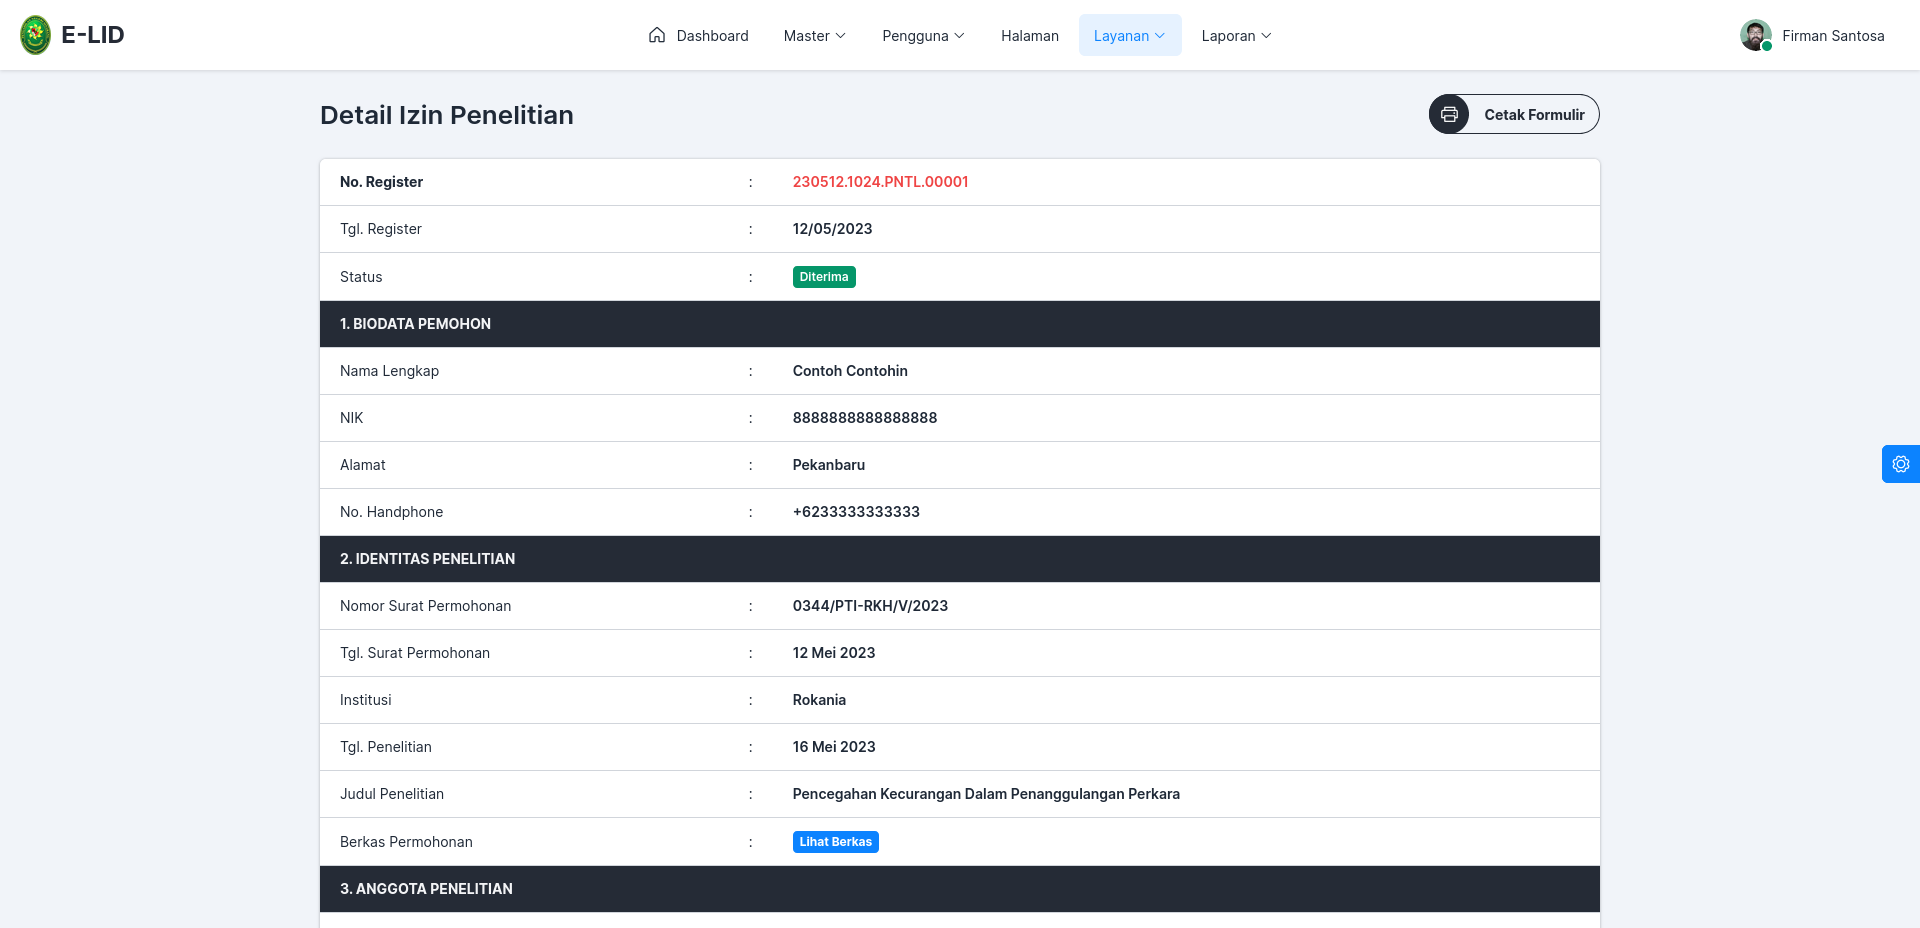Click the No. Register label

(x=381, y=182)
